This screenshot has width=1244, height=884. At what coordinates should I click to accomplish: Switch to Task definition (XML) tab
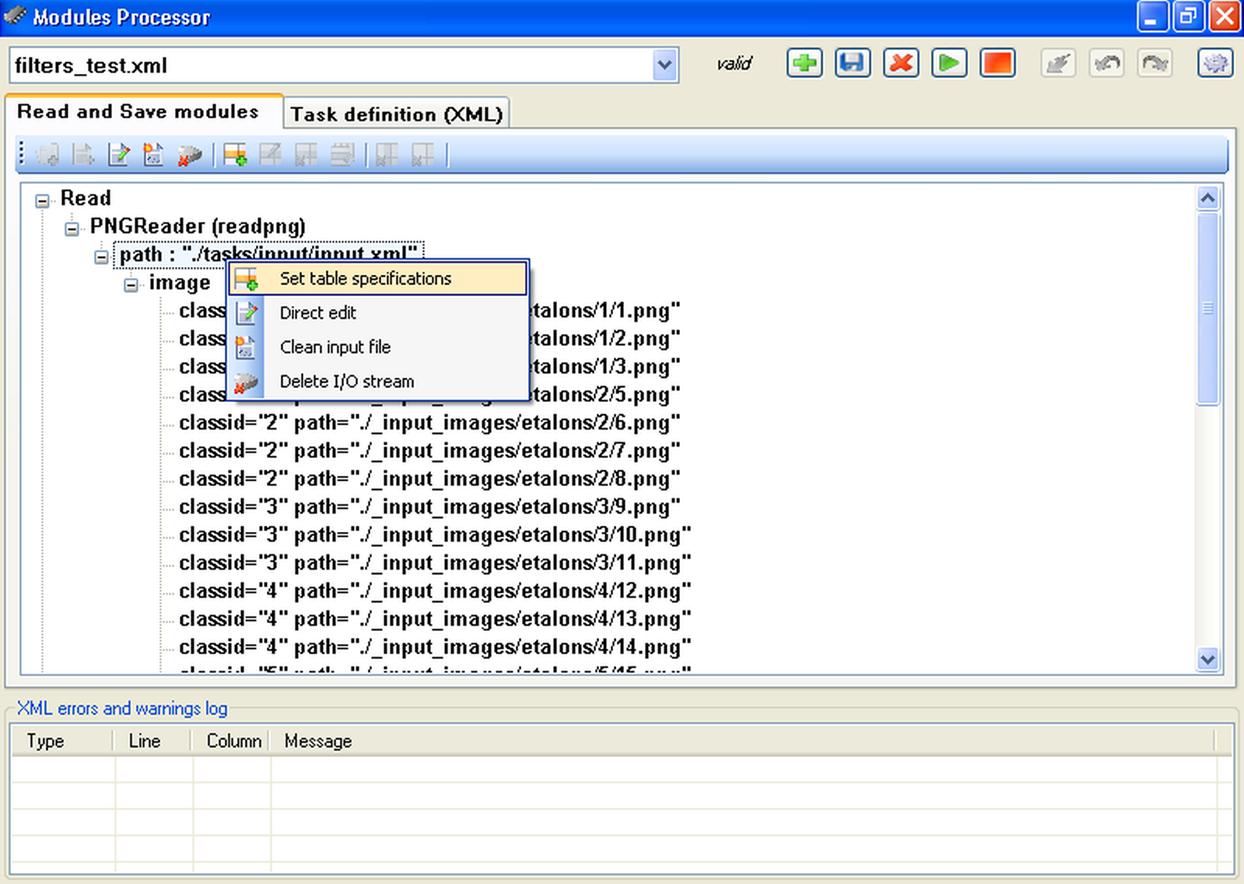pyautogui.click(x=396, y=114)
